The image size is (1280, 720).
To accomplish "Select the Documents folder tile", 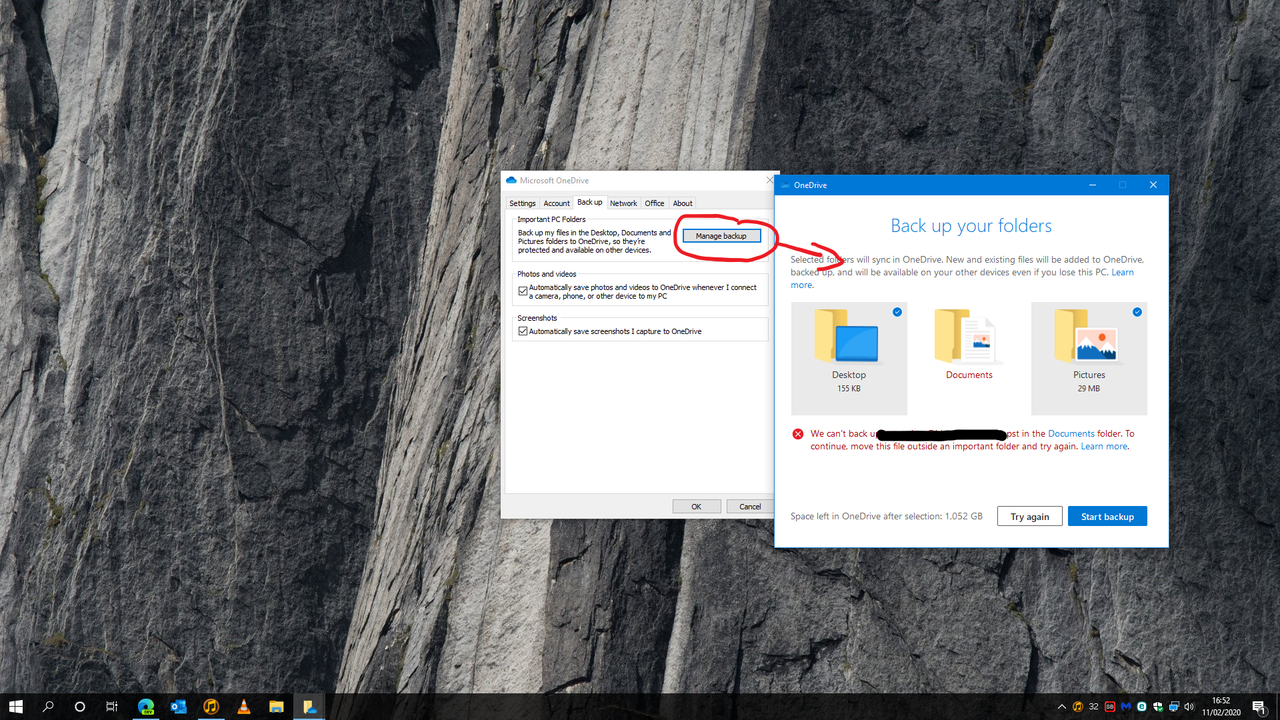I will click(x=969, y=358).
